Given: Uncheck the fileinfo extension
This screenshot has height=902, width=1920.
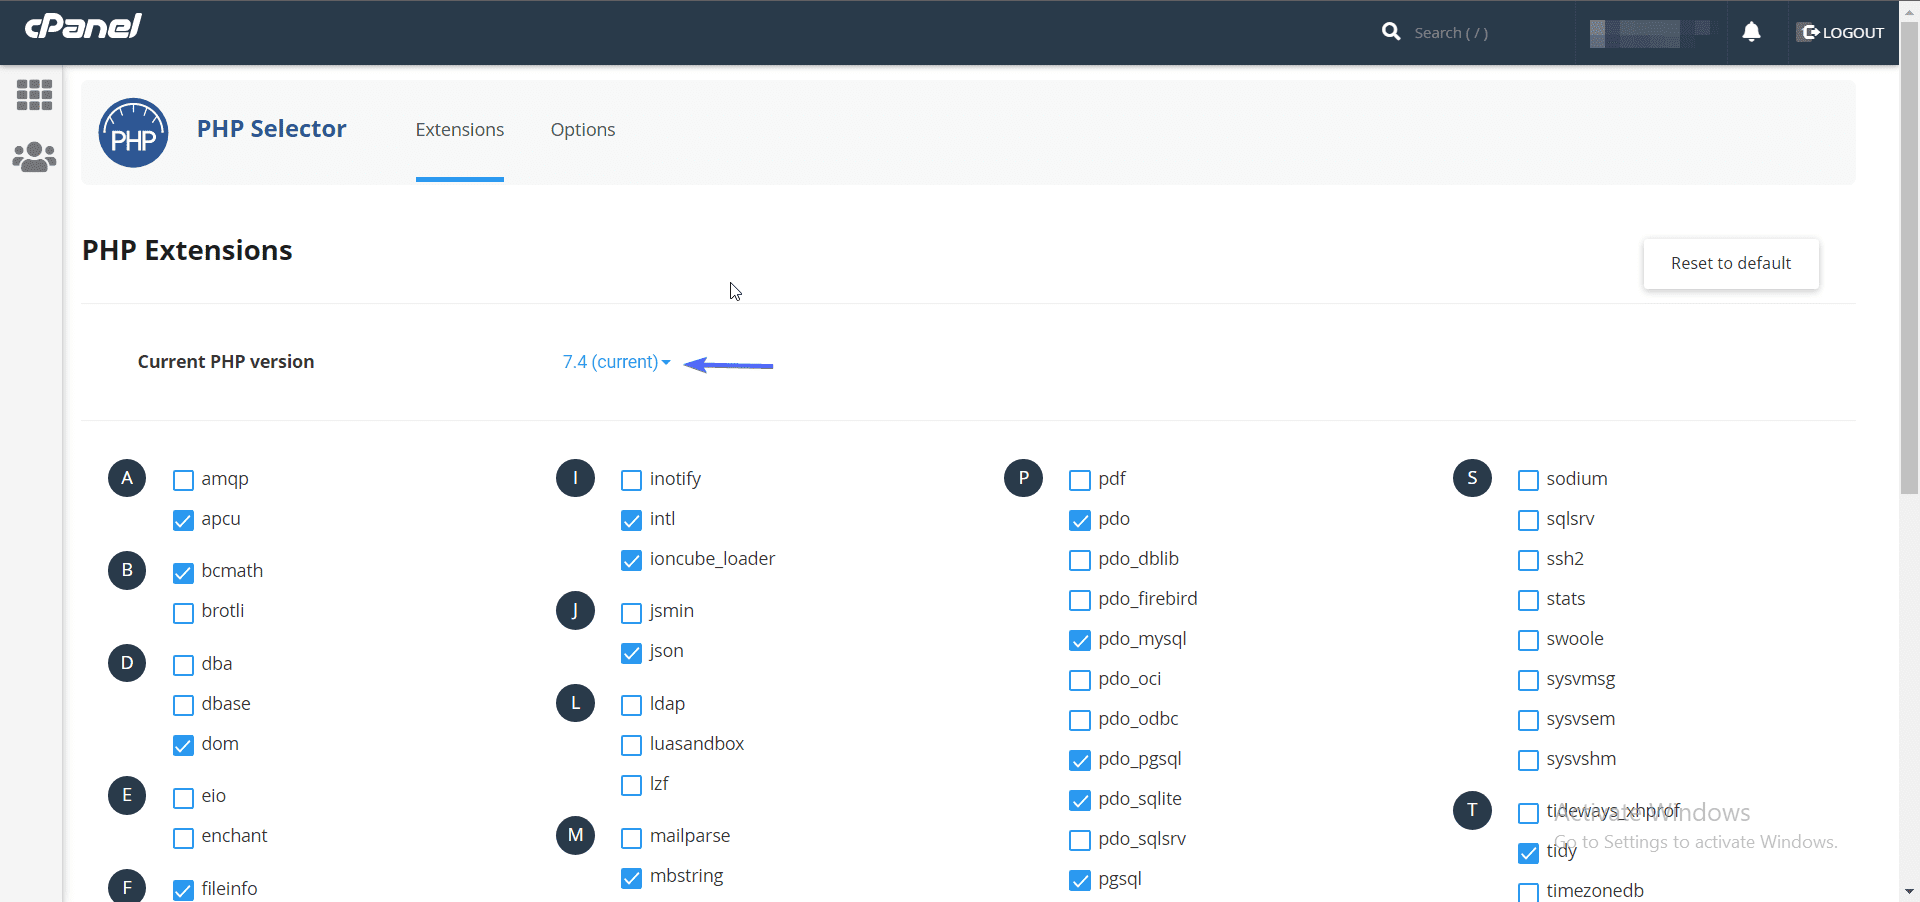Looking at the screenshot, I should tap(183, 890).
